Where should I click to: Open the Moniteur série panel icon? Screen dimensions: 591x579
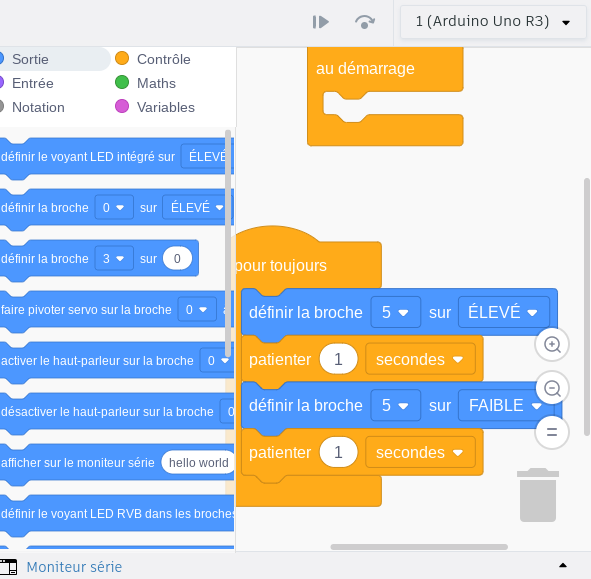click(x=8, y=567)
